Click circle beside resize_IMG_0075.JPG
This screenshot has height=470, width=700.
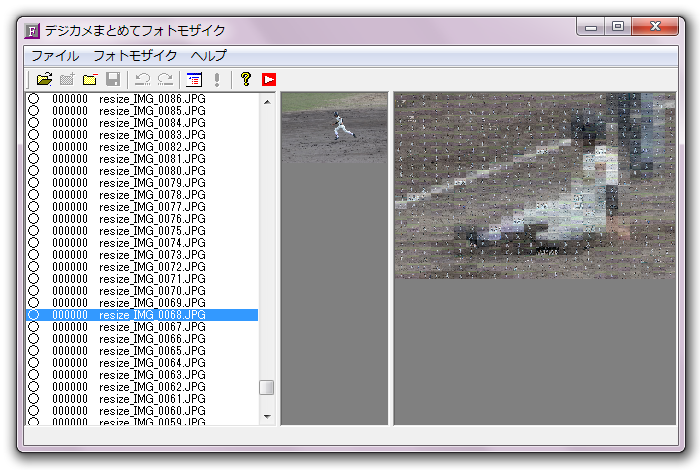point(33,231)
